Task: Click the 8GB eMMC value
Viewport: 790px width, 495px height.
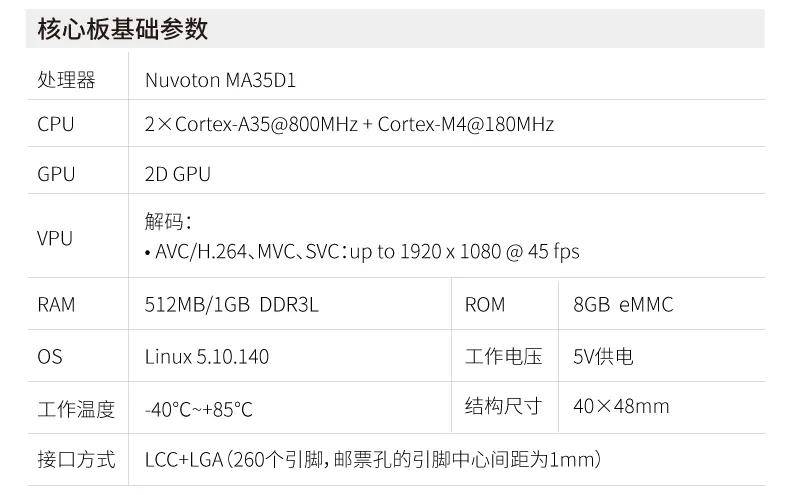Action: click(623, 305)
